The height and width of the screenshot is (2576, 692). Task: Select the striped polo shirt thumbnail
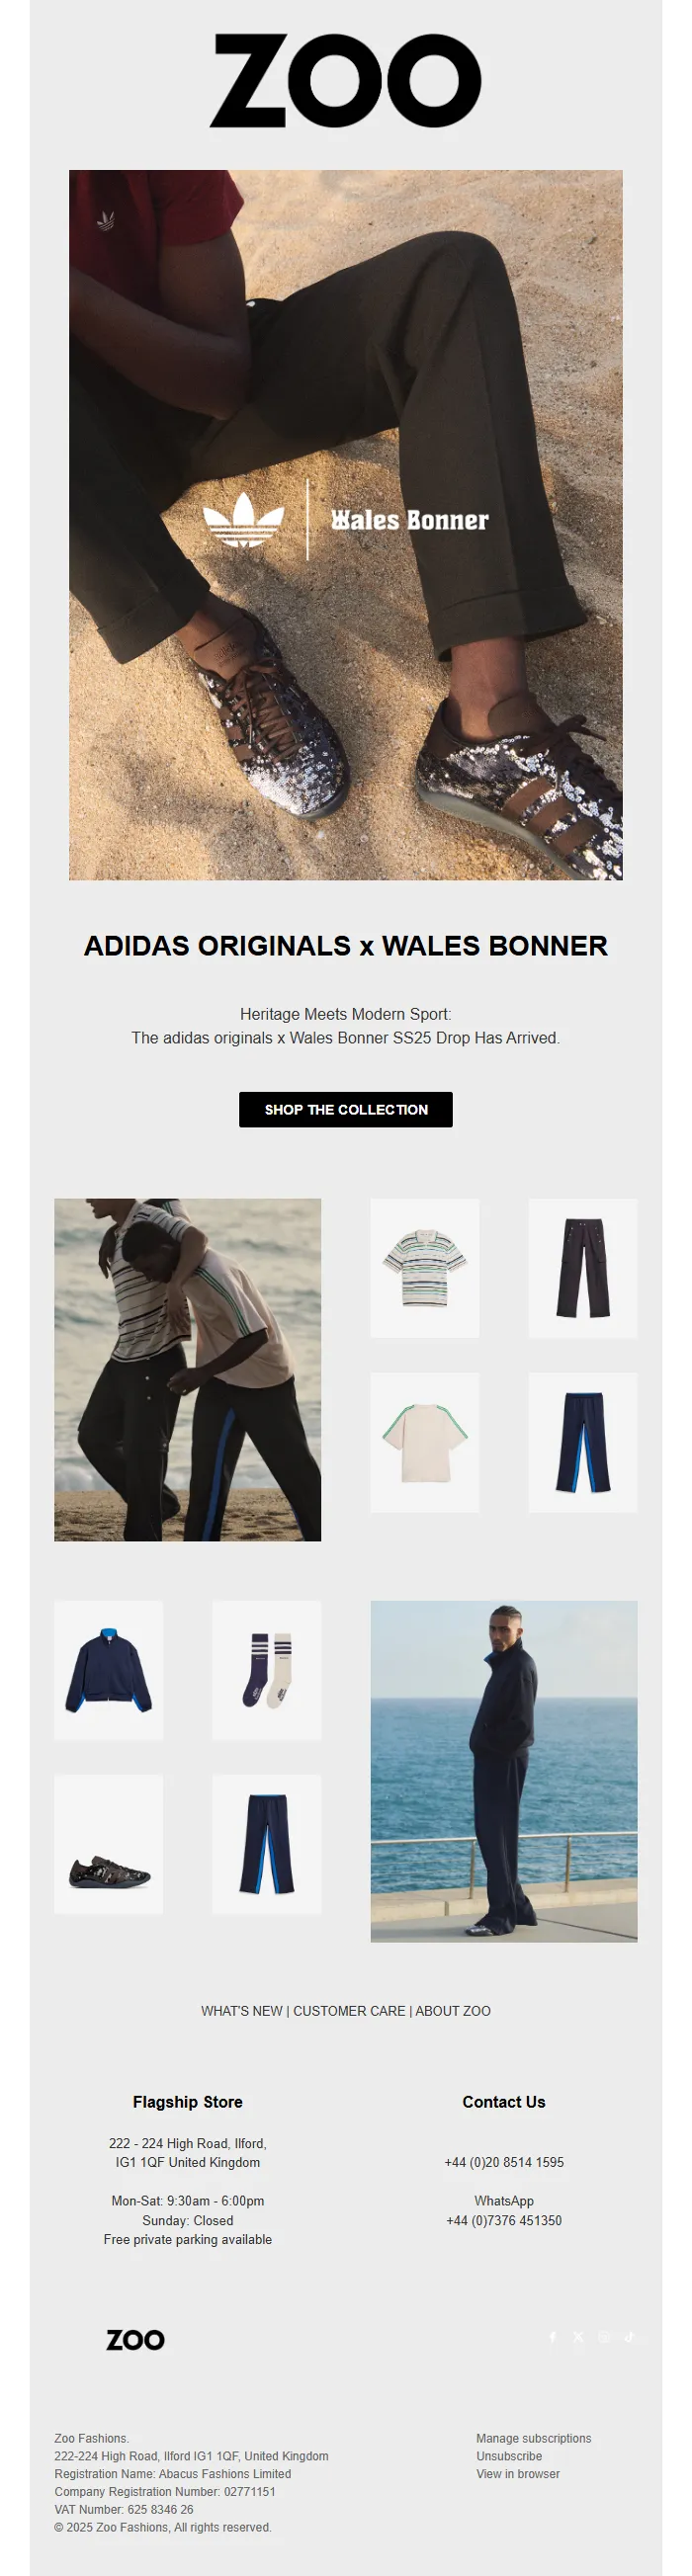coord(425,1268)
